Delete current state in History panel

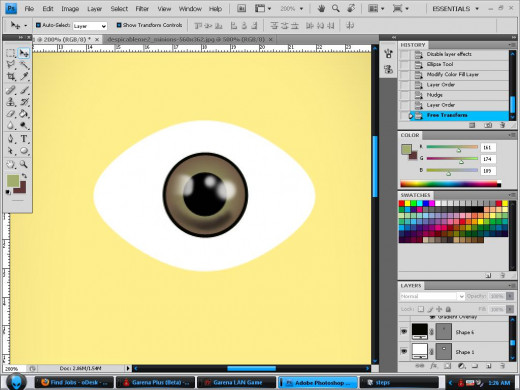pos(502,125)
